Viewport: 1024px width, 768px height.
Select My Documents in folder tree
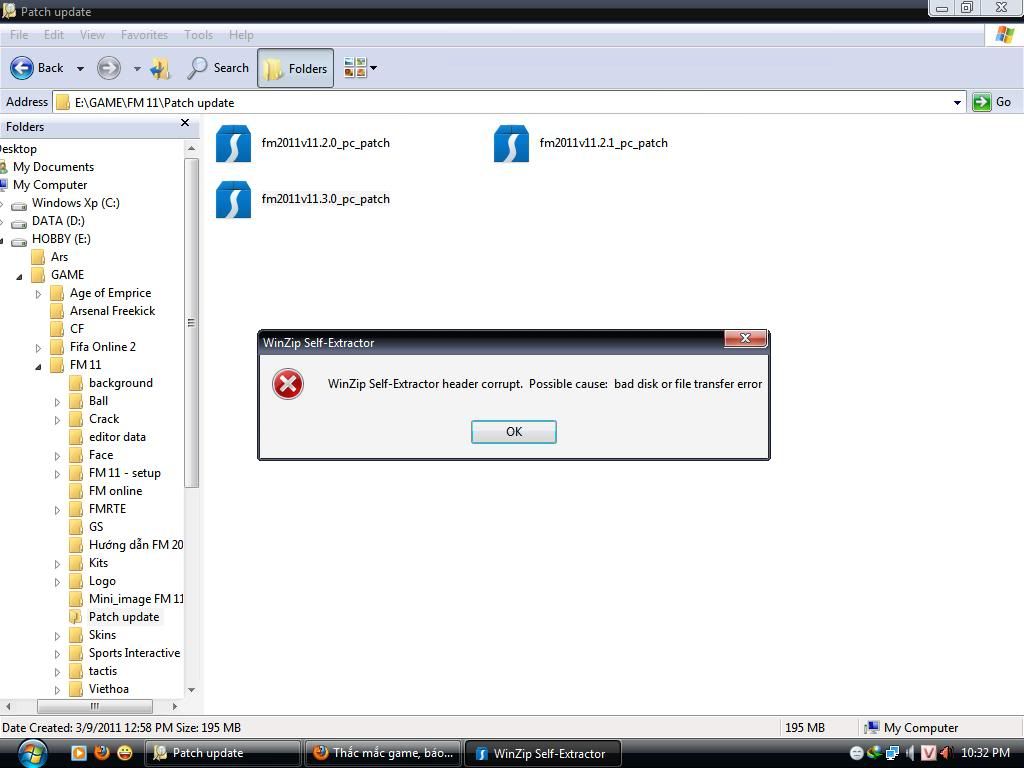pyautogui.click(x=53, y=167)
